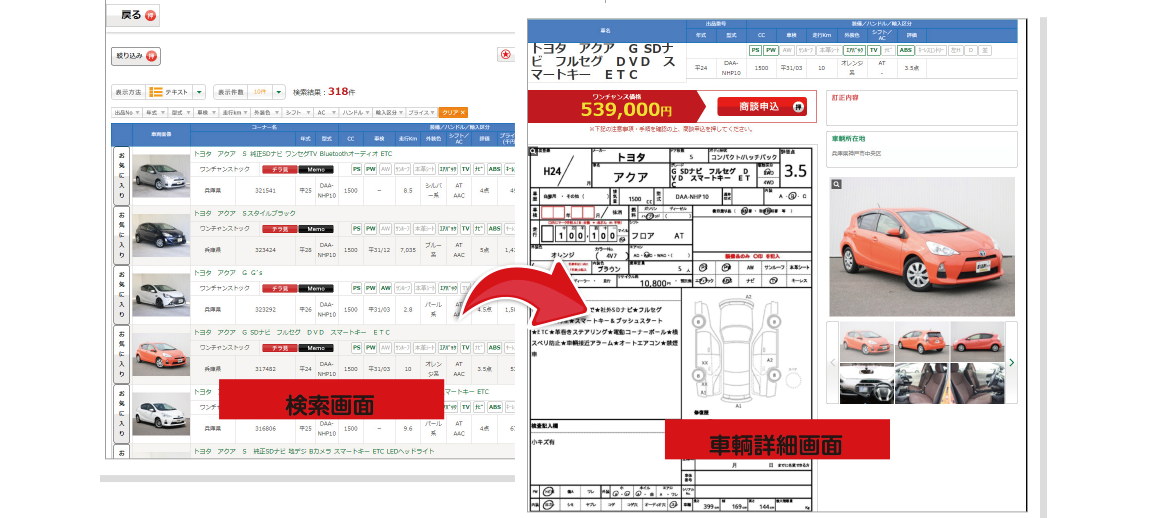The height and width of the screenshot is (518, 1163).
Task: Expand the 出品No filter dropdown
Action: 126,113
